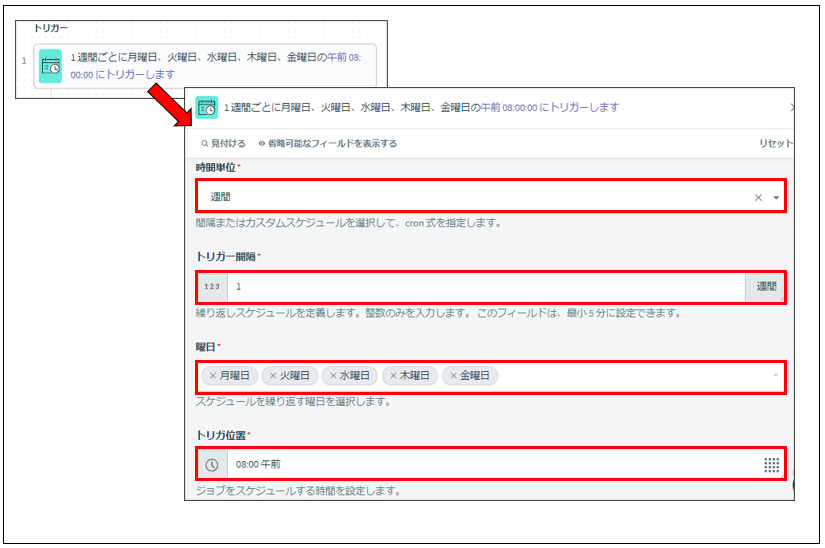Click the 時間単位 field label
This screenshot has height=548, width=825.
(216, 168)
